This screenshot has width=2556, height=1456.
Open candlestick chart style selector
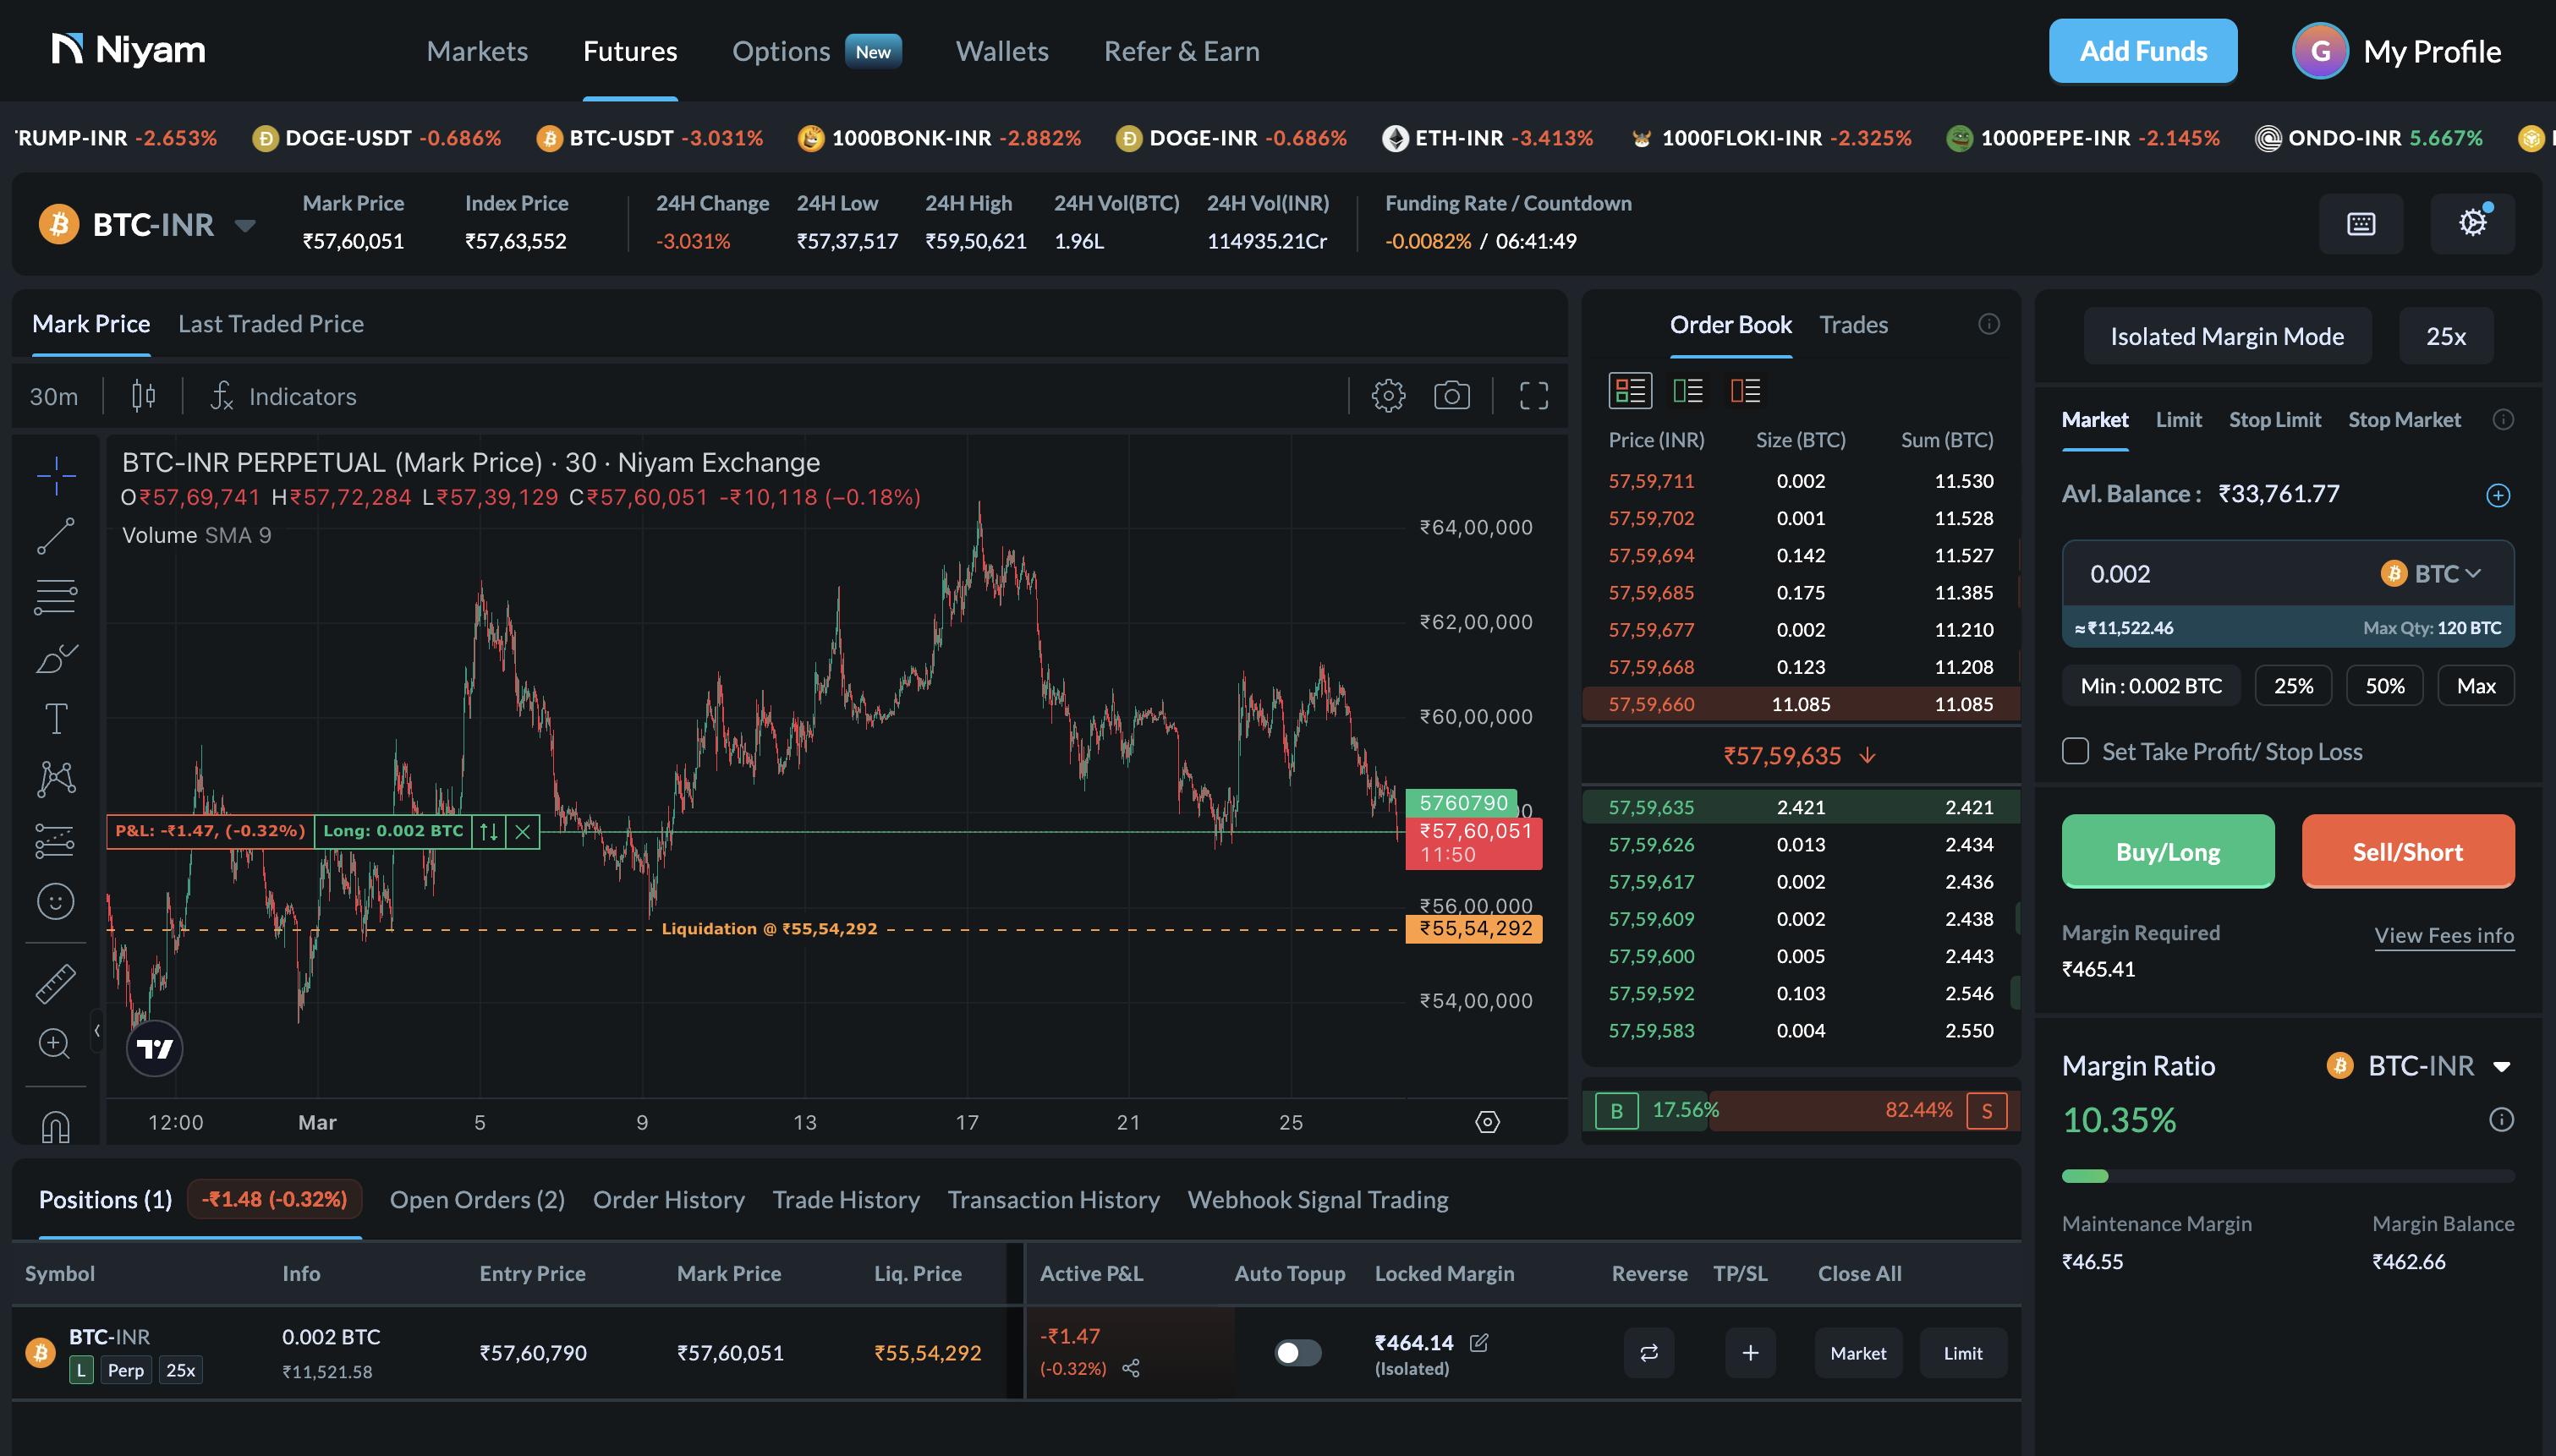pyautogui.click(x=143, y=396)
